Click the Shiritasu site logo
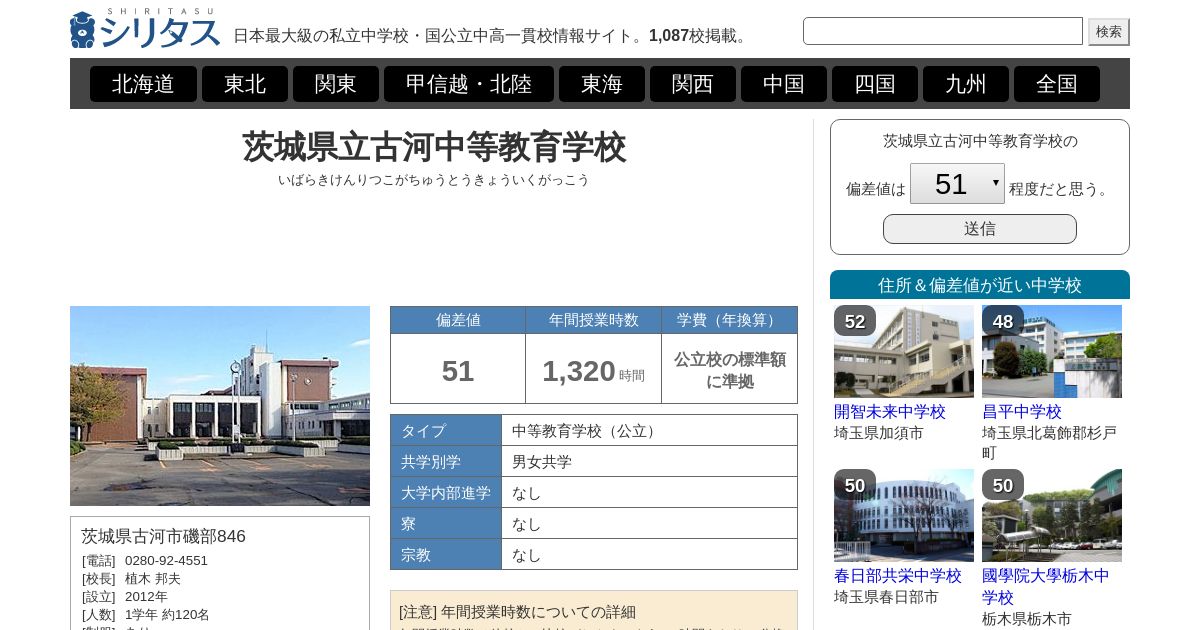 point(145,28)
